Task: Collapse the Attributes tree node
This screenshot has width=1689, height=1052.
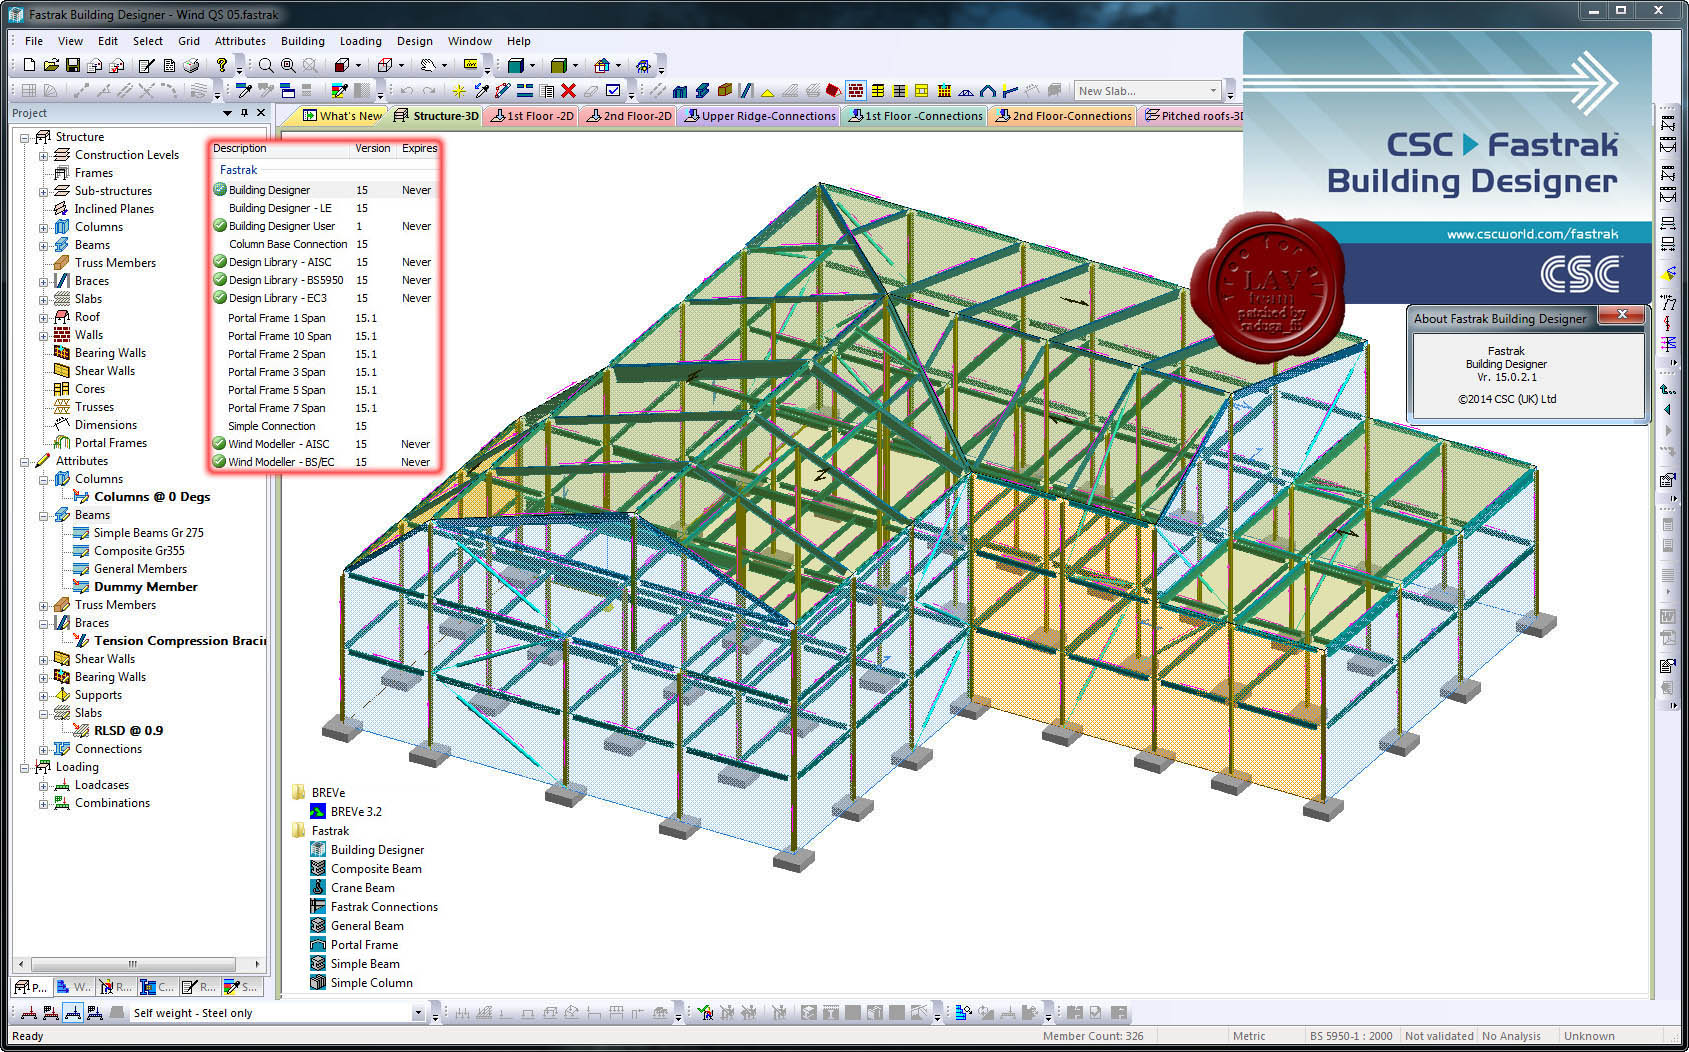Action: [x=24, y=461]
